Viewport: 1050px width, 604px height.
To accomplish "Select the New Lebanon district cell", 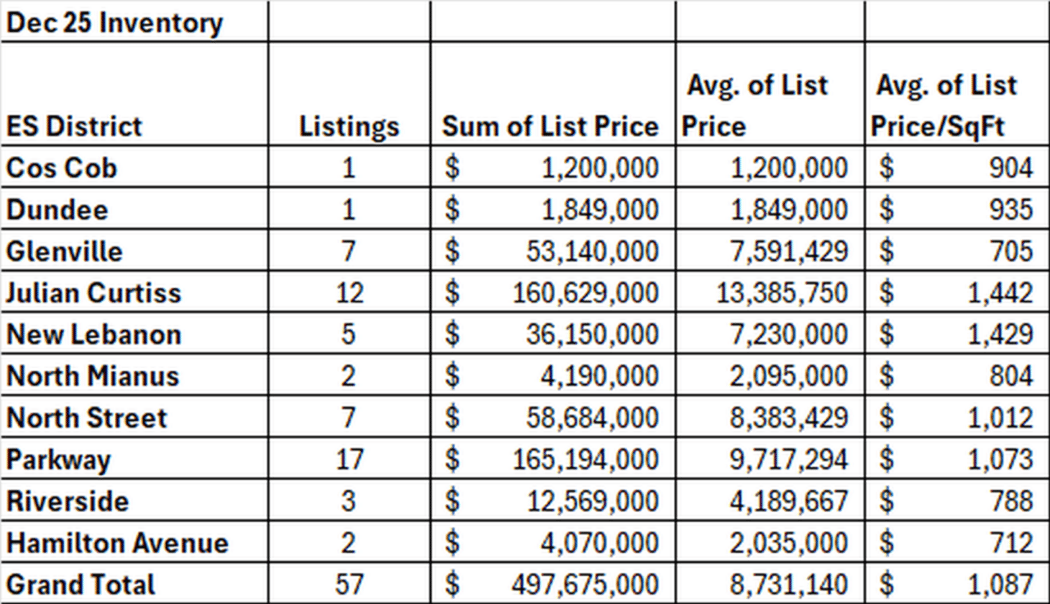I will point(94,334).
